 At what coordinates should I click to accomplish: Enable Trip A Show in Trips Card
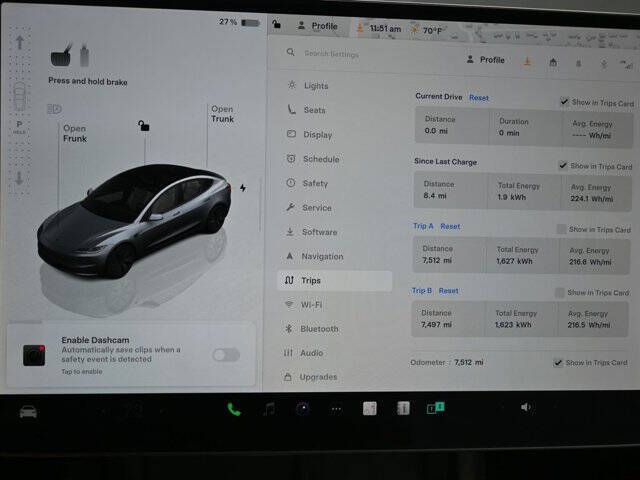click(x=562, y=229)
